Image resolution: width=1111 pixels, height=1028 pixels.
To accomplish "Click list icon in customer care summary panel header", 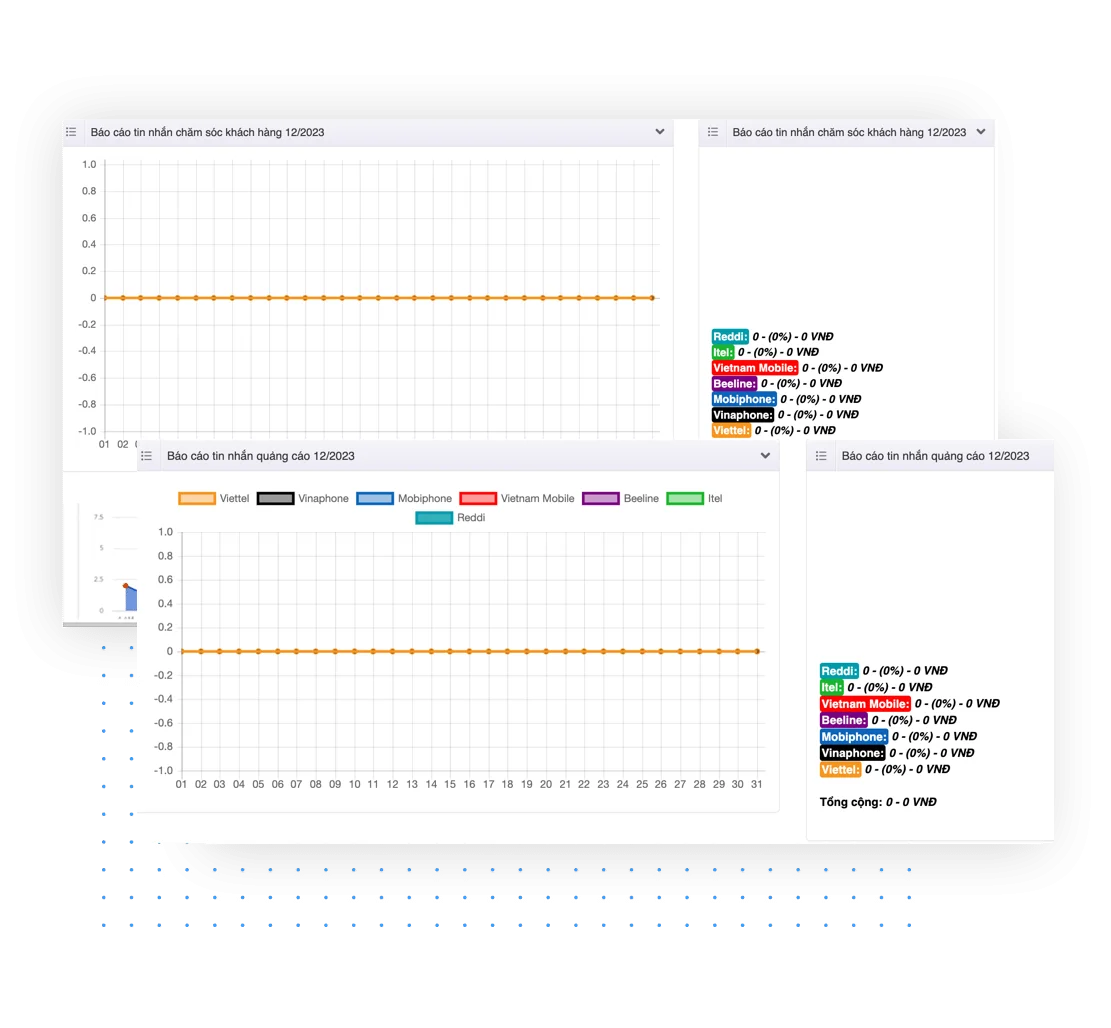I will tap(713, 132).
